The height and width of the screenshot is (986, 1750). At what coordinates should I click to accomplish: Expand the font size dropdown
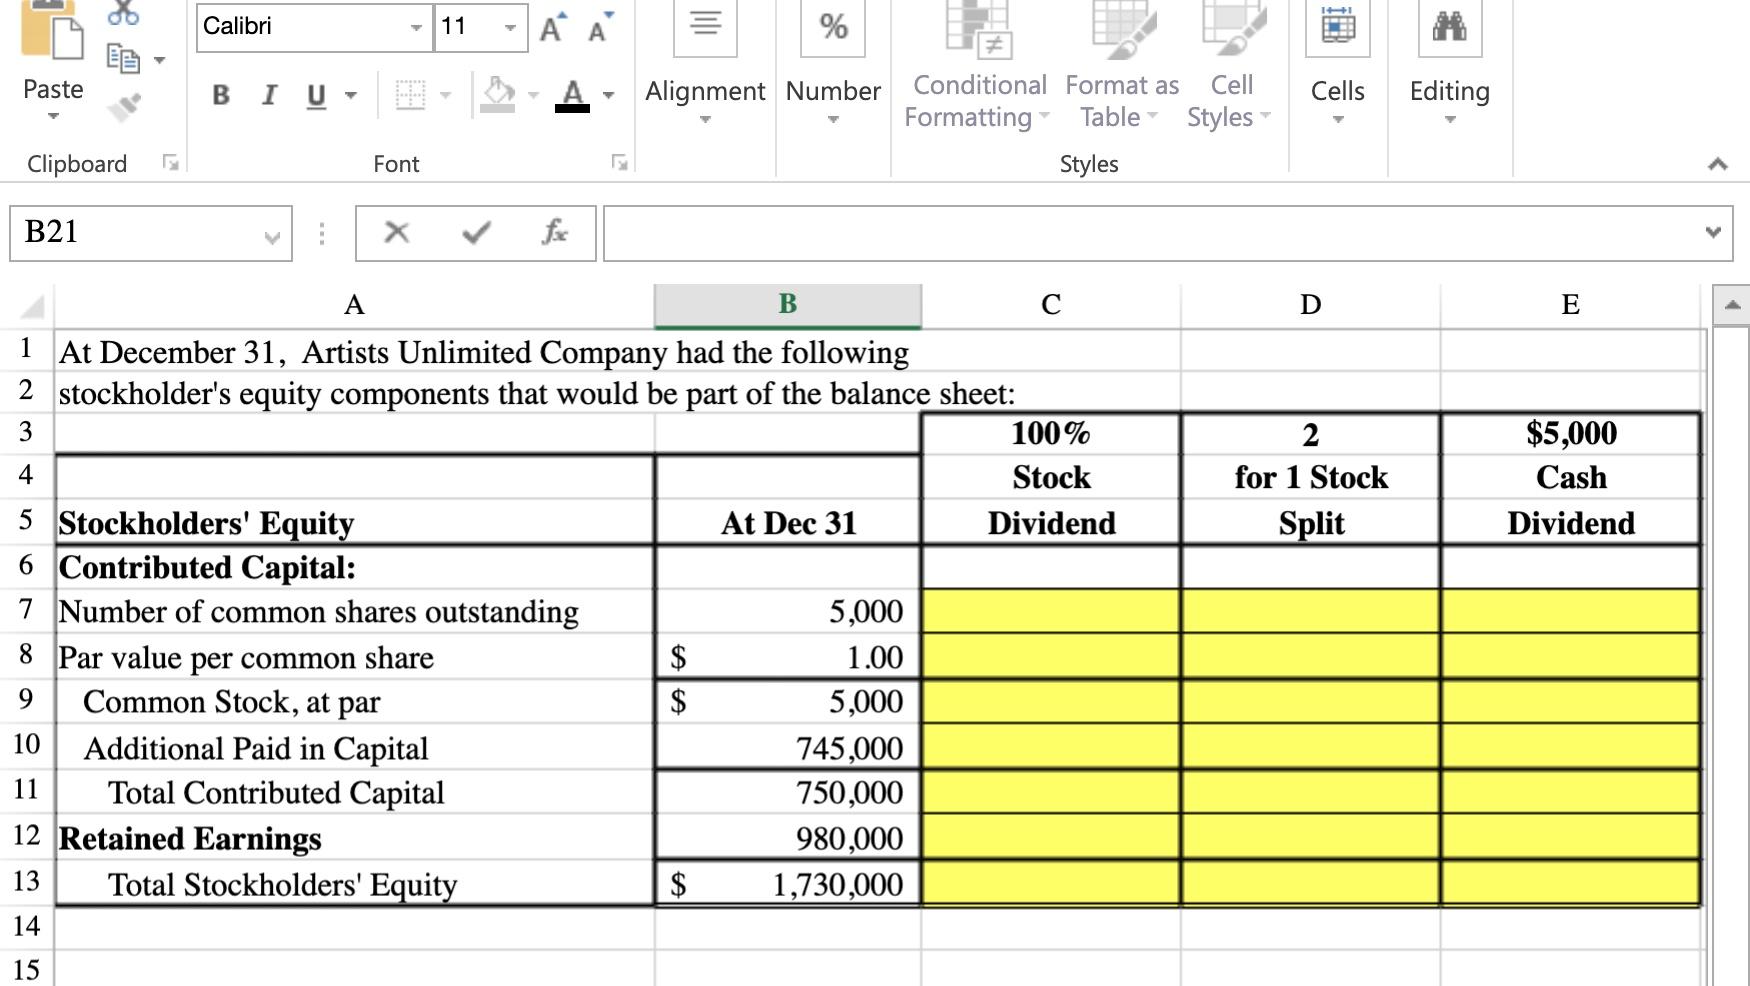click(509, 29)
